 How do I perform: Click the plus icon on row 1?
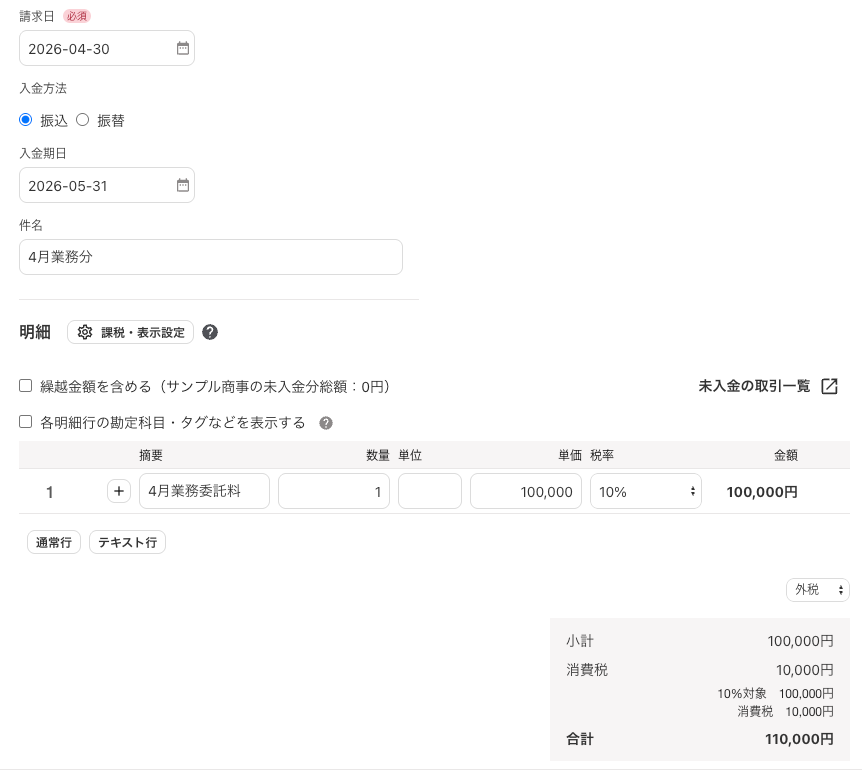[x=119, y=491]
